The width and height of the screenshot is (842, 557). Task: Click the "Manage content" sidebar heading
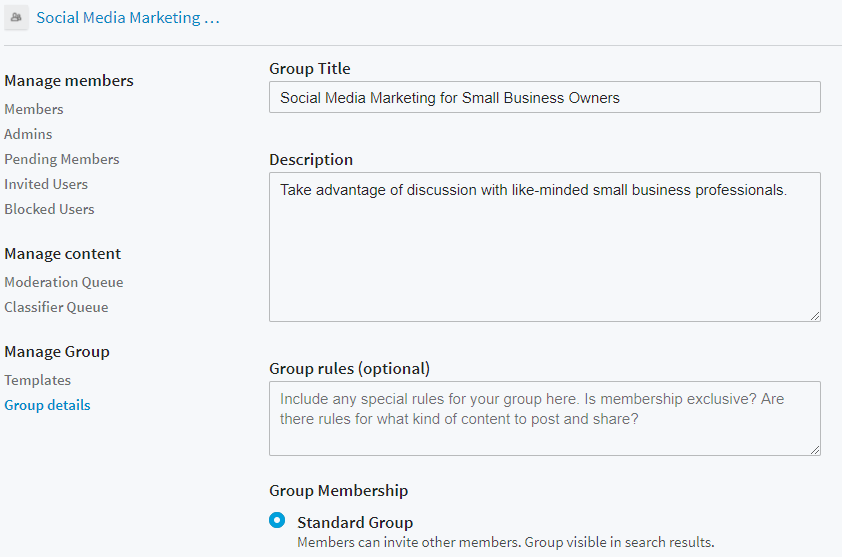(x=63, y=254)
